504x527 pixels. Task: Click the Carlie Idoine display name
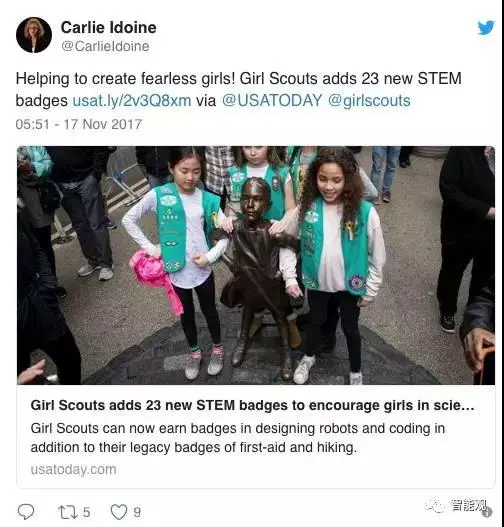tap(109, 27)
